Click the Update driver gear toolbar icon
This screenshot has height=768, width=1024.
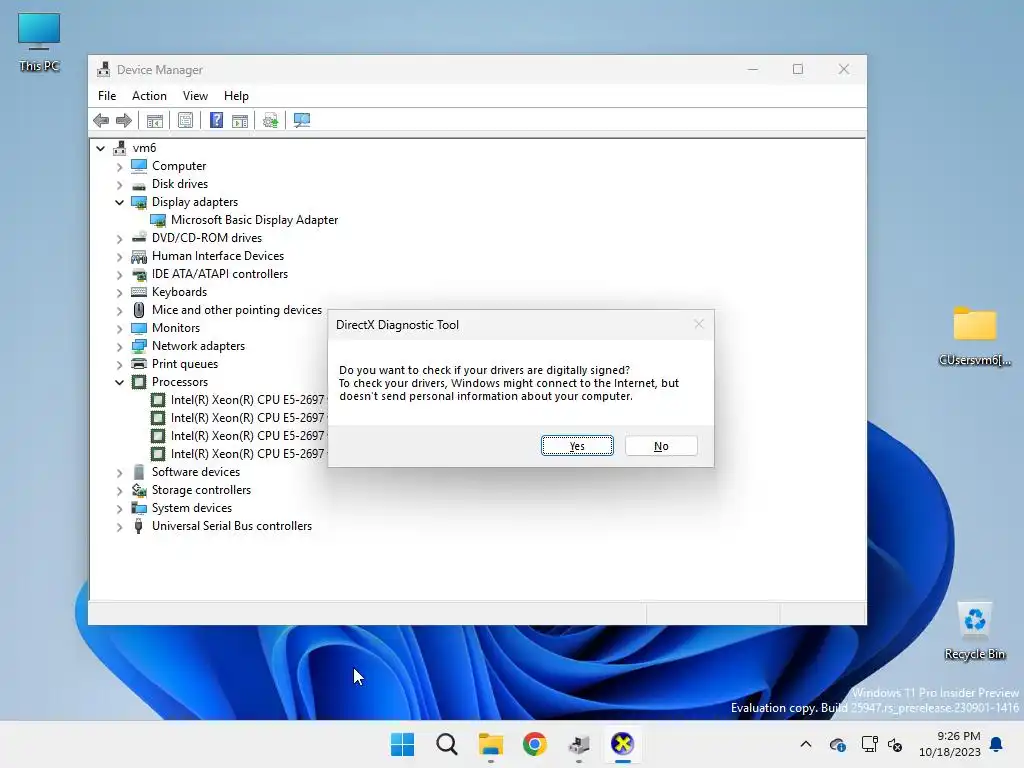[x=270, y=120]
